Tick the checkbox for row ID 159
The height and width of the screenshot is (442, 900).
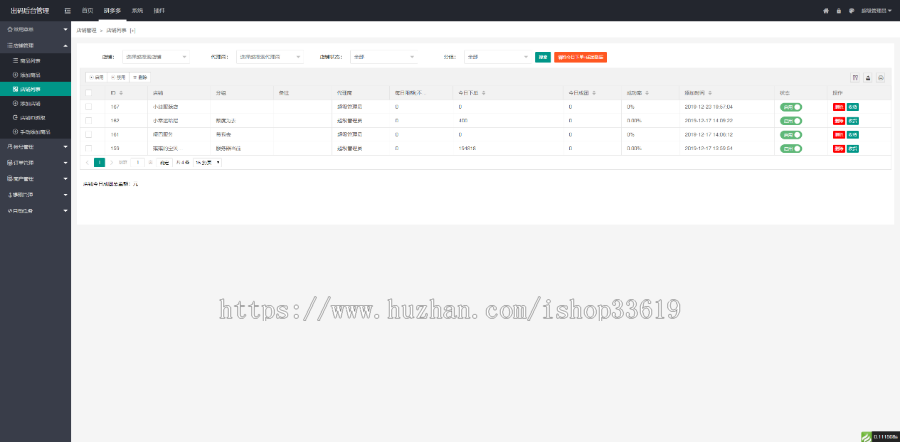[88, 148]
